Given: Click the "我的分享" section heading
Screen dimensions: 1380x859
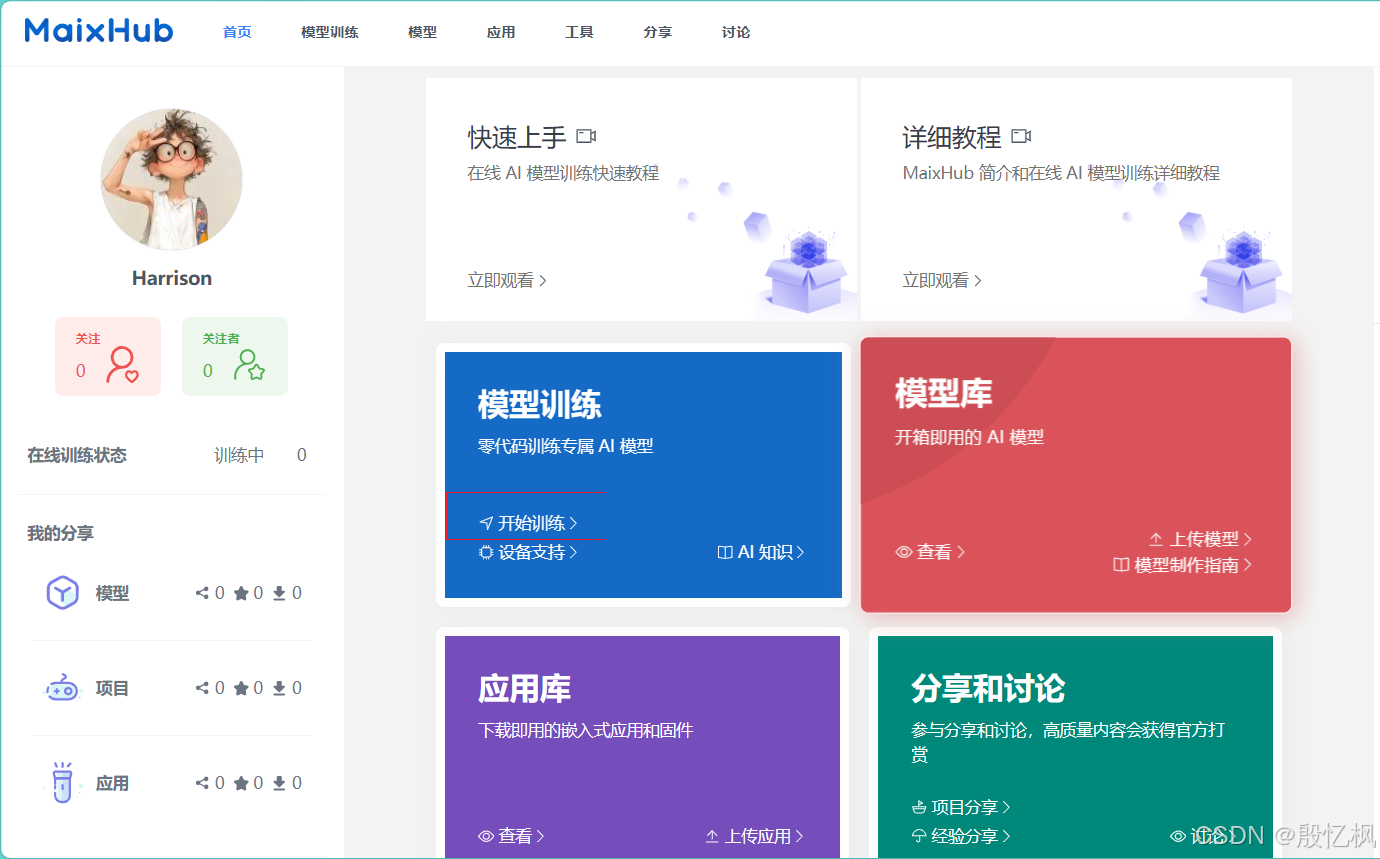Looking at the screenshot, I should (x=60, y=533).
